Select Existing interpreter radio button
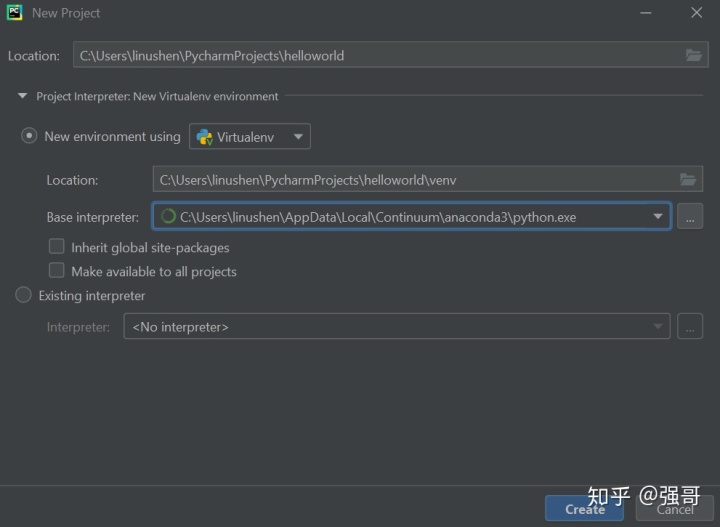 click(23, 295)
